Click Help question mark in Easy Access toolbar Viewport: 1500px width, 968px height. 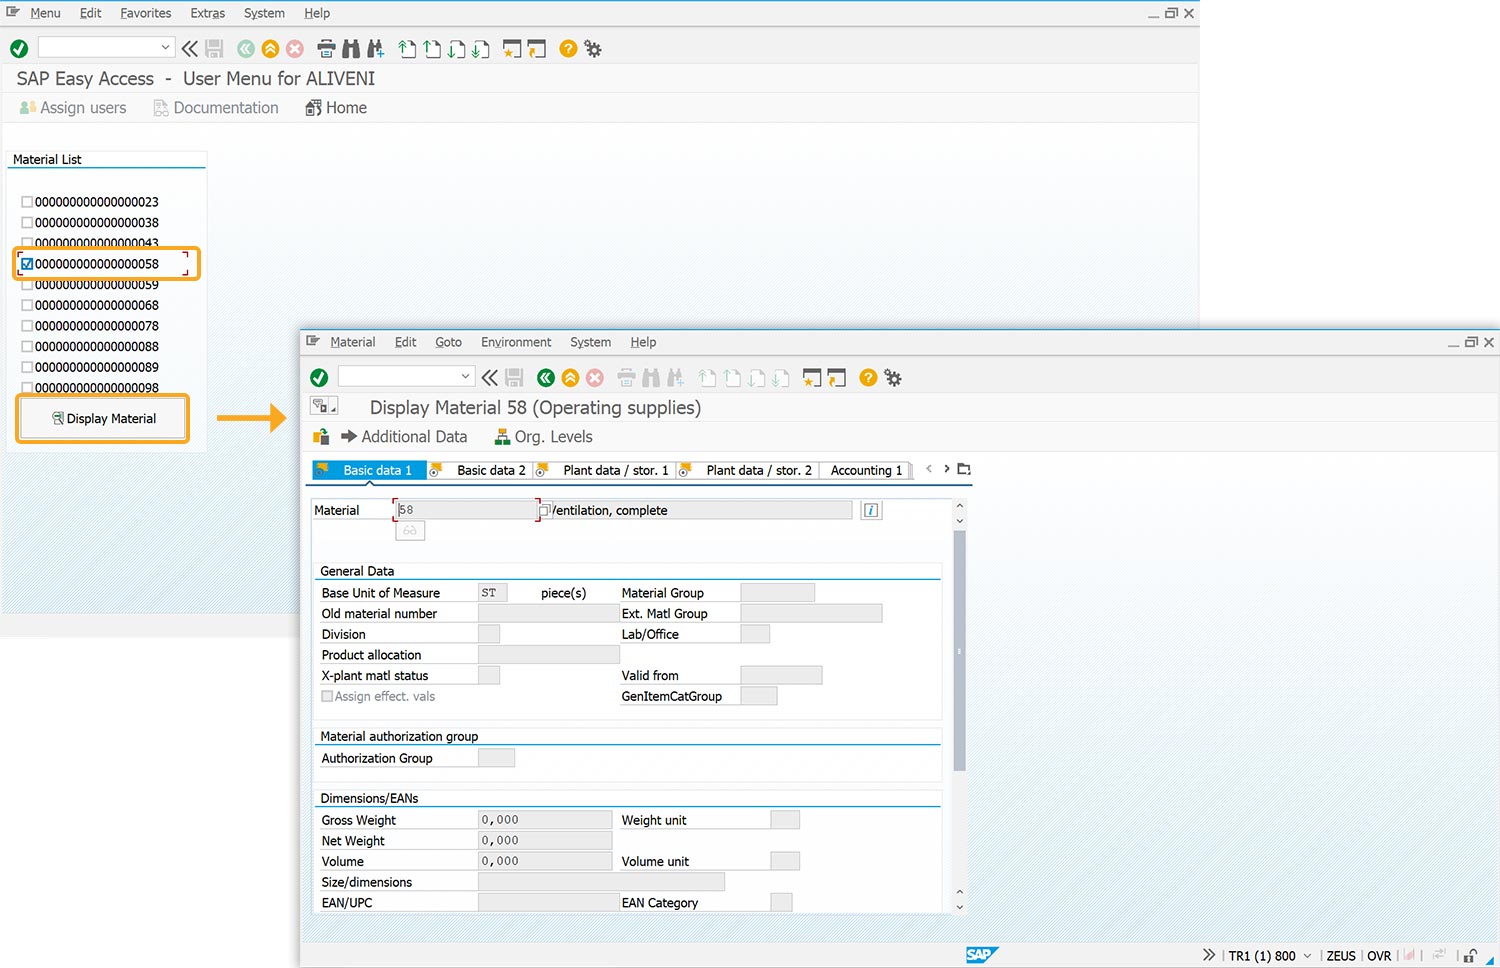[568, 48]
